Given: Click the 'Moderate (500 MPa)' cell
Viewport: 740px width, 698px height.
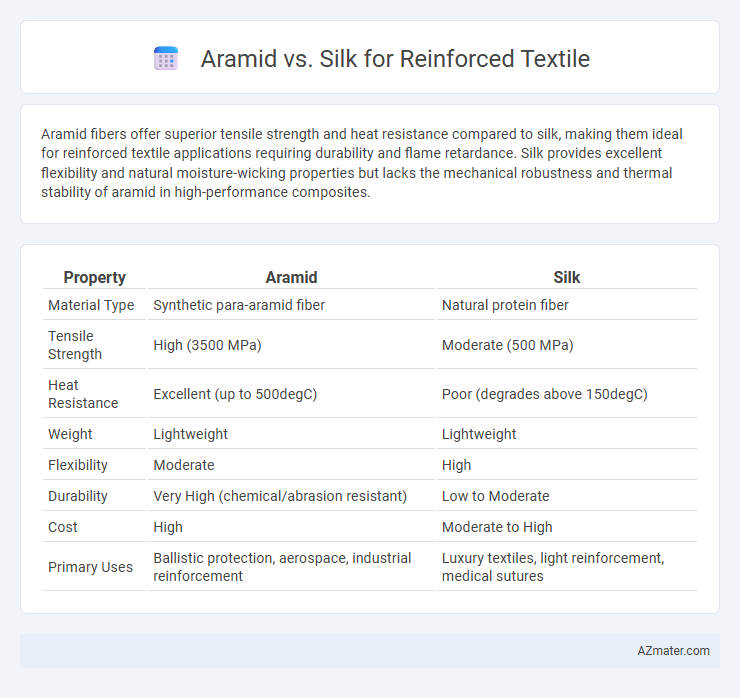Looking at the screenshot, I should [507, 345].
